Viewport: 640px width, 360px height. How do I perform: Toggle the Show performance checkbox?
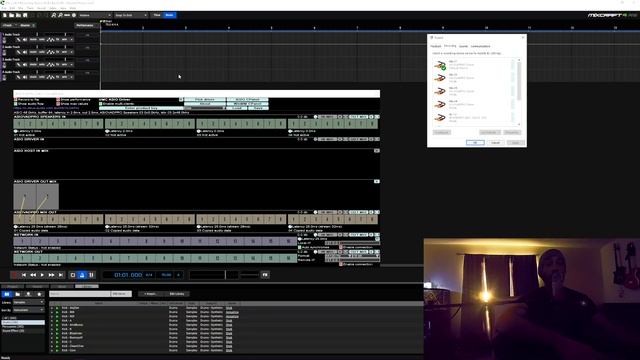point(58,100)
